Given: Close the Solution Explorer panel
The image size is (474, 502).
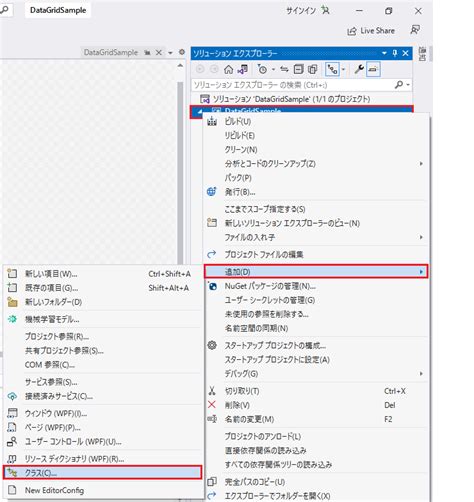Looking at the screenshot, I should click(405, 53).
